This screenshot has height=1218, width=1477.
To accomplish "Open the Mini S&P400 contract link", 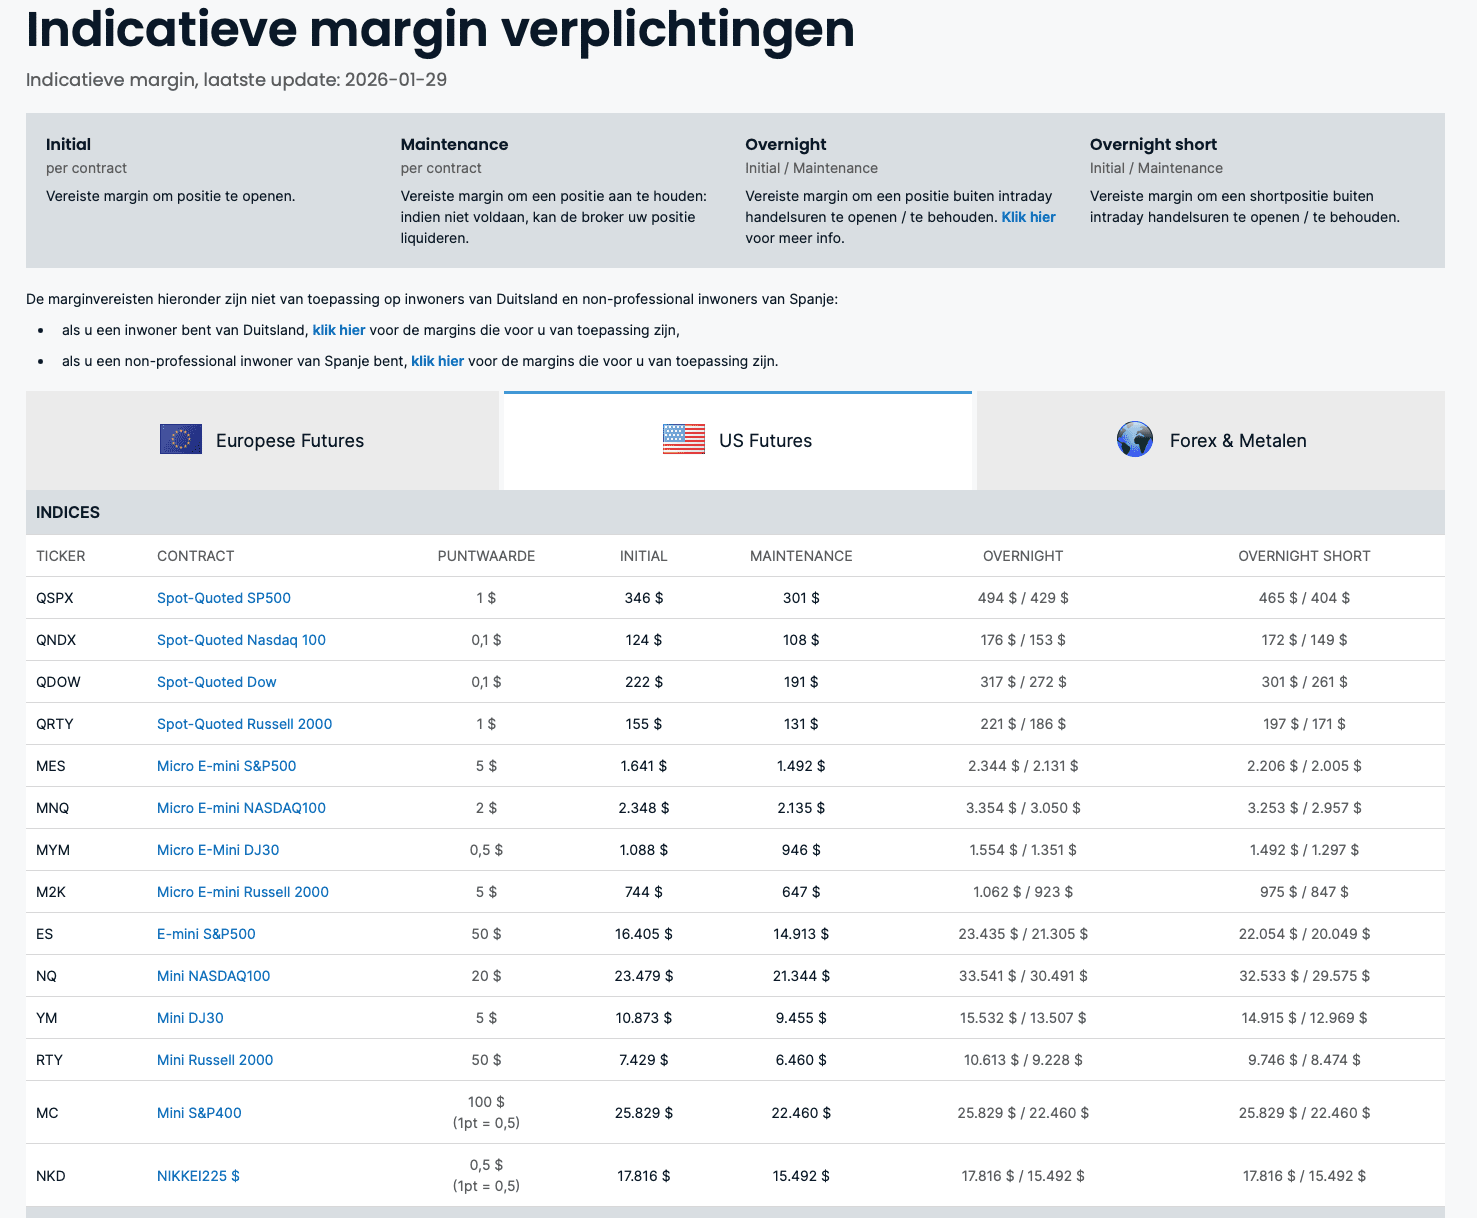I will point(199,1113).
